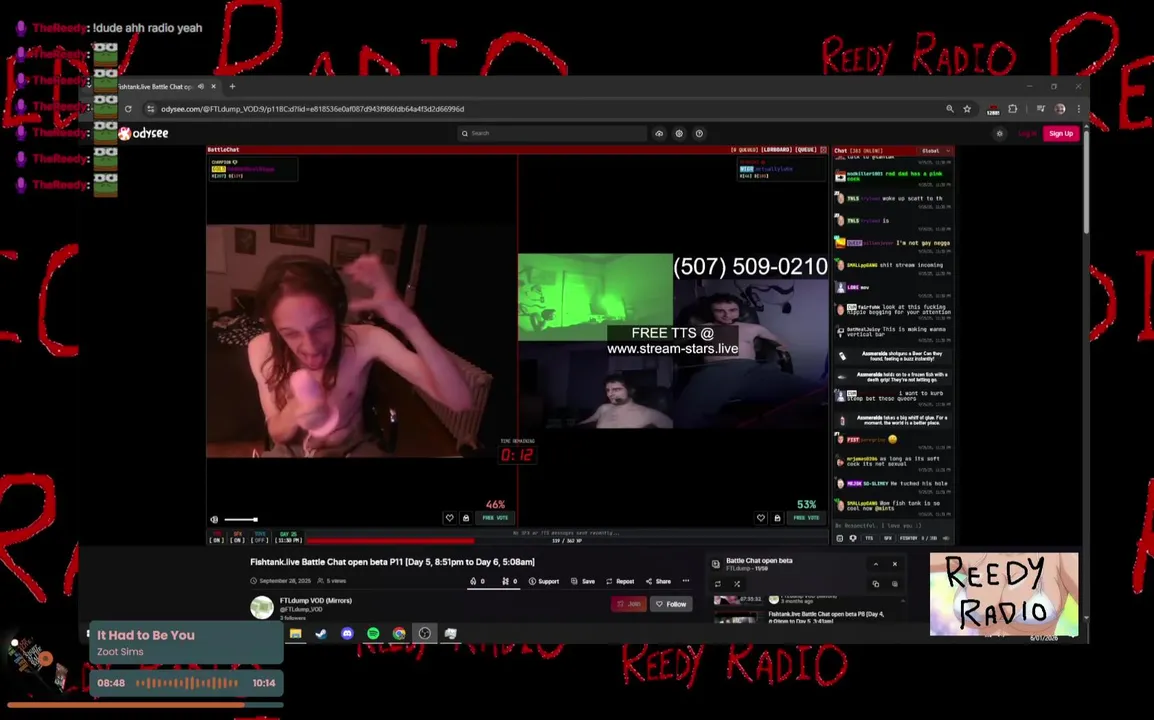Viewport: 1154px width, 720px height.
Task: Save the video to a playlist
Action: [583, 581]
